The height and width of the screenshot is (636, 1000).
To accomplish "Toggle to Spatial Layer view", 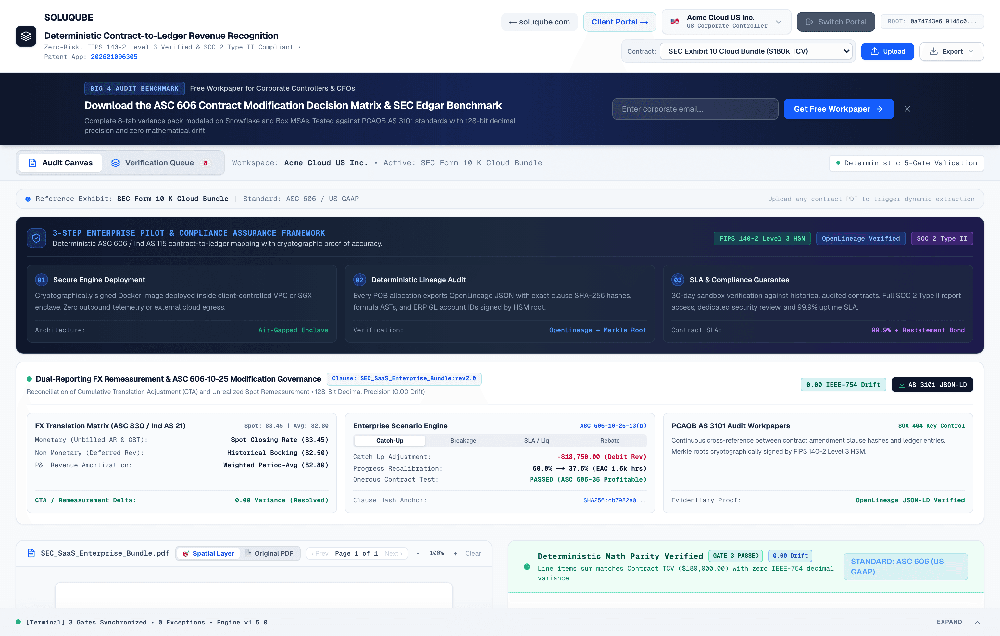I will (x=208, y=554).
